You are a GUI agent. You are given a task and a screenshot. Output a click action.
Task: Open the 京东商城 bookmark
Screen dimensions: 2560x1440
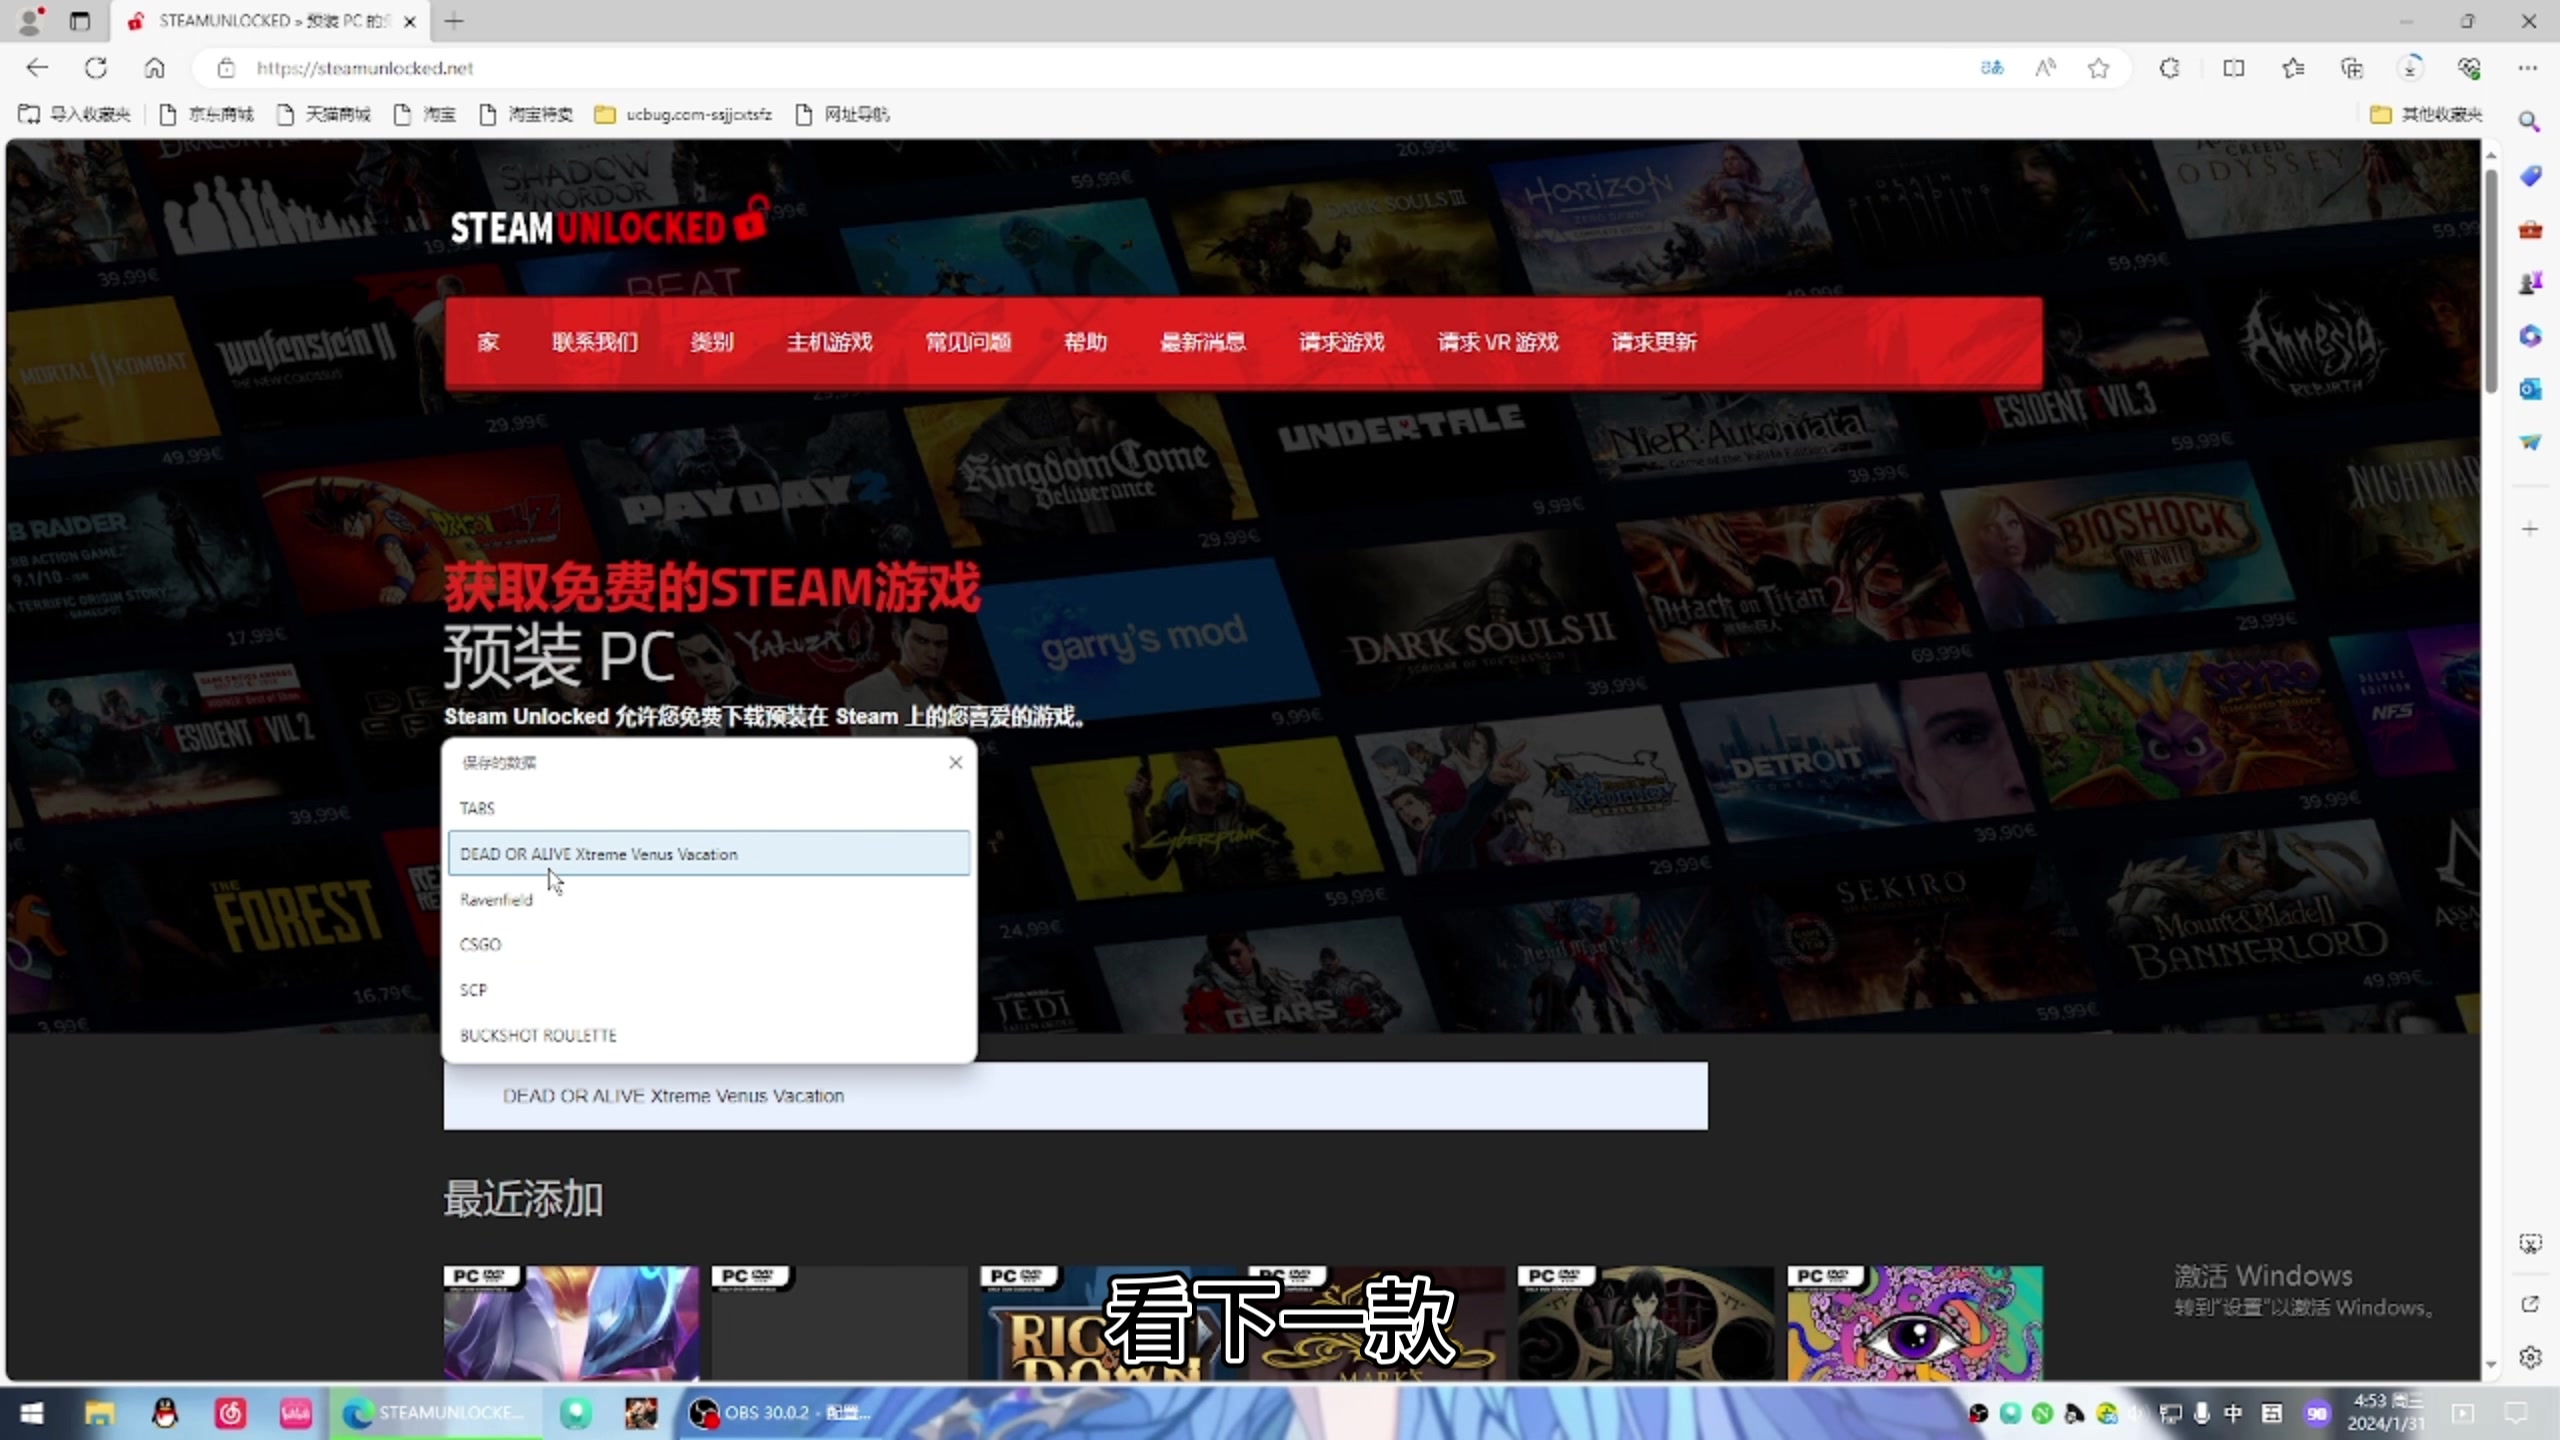207,114
